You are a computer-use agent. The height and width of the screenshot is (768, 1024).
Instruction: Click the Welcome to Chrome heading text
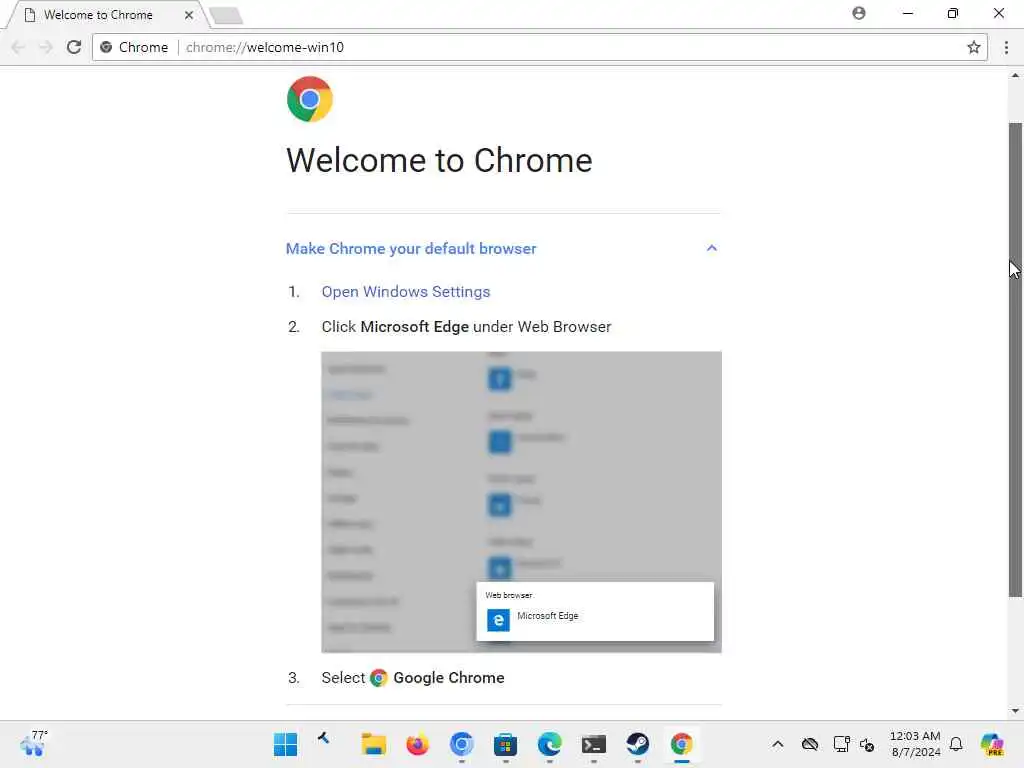tap(440, 161)
